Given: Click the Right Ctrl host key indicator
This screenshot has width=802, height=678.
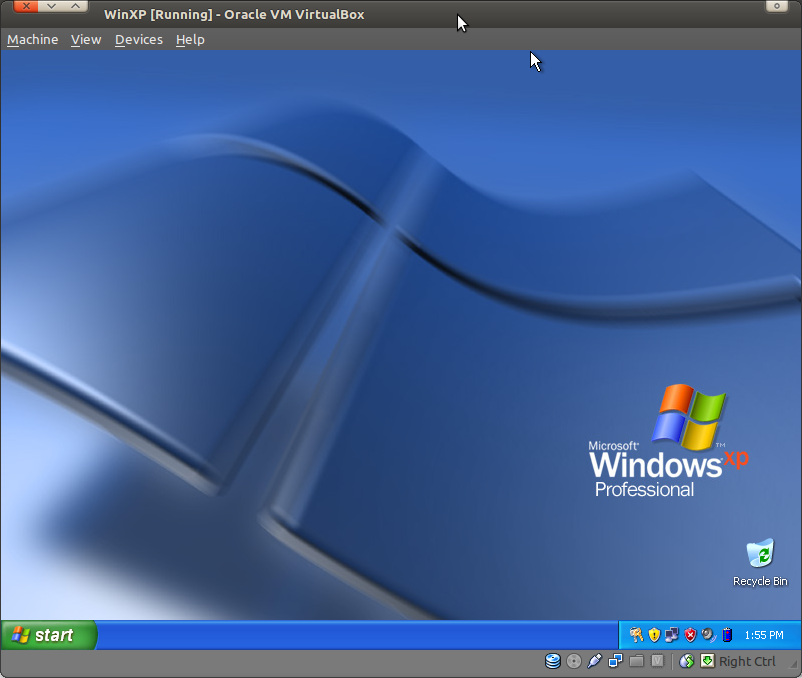Looking at the screenshot, I should point(746,661).
